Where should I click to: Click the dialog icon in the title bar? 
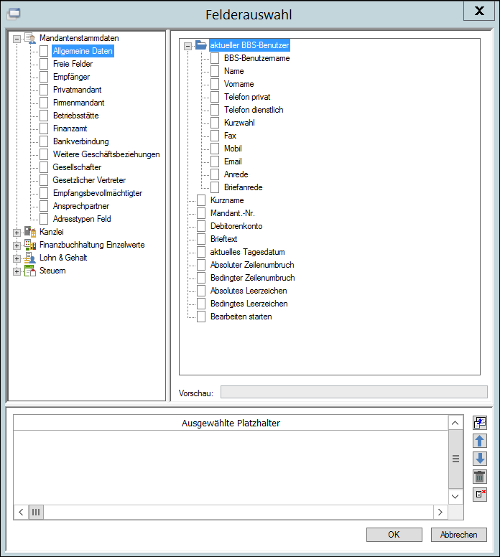[x=13, y=14]
